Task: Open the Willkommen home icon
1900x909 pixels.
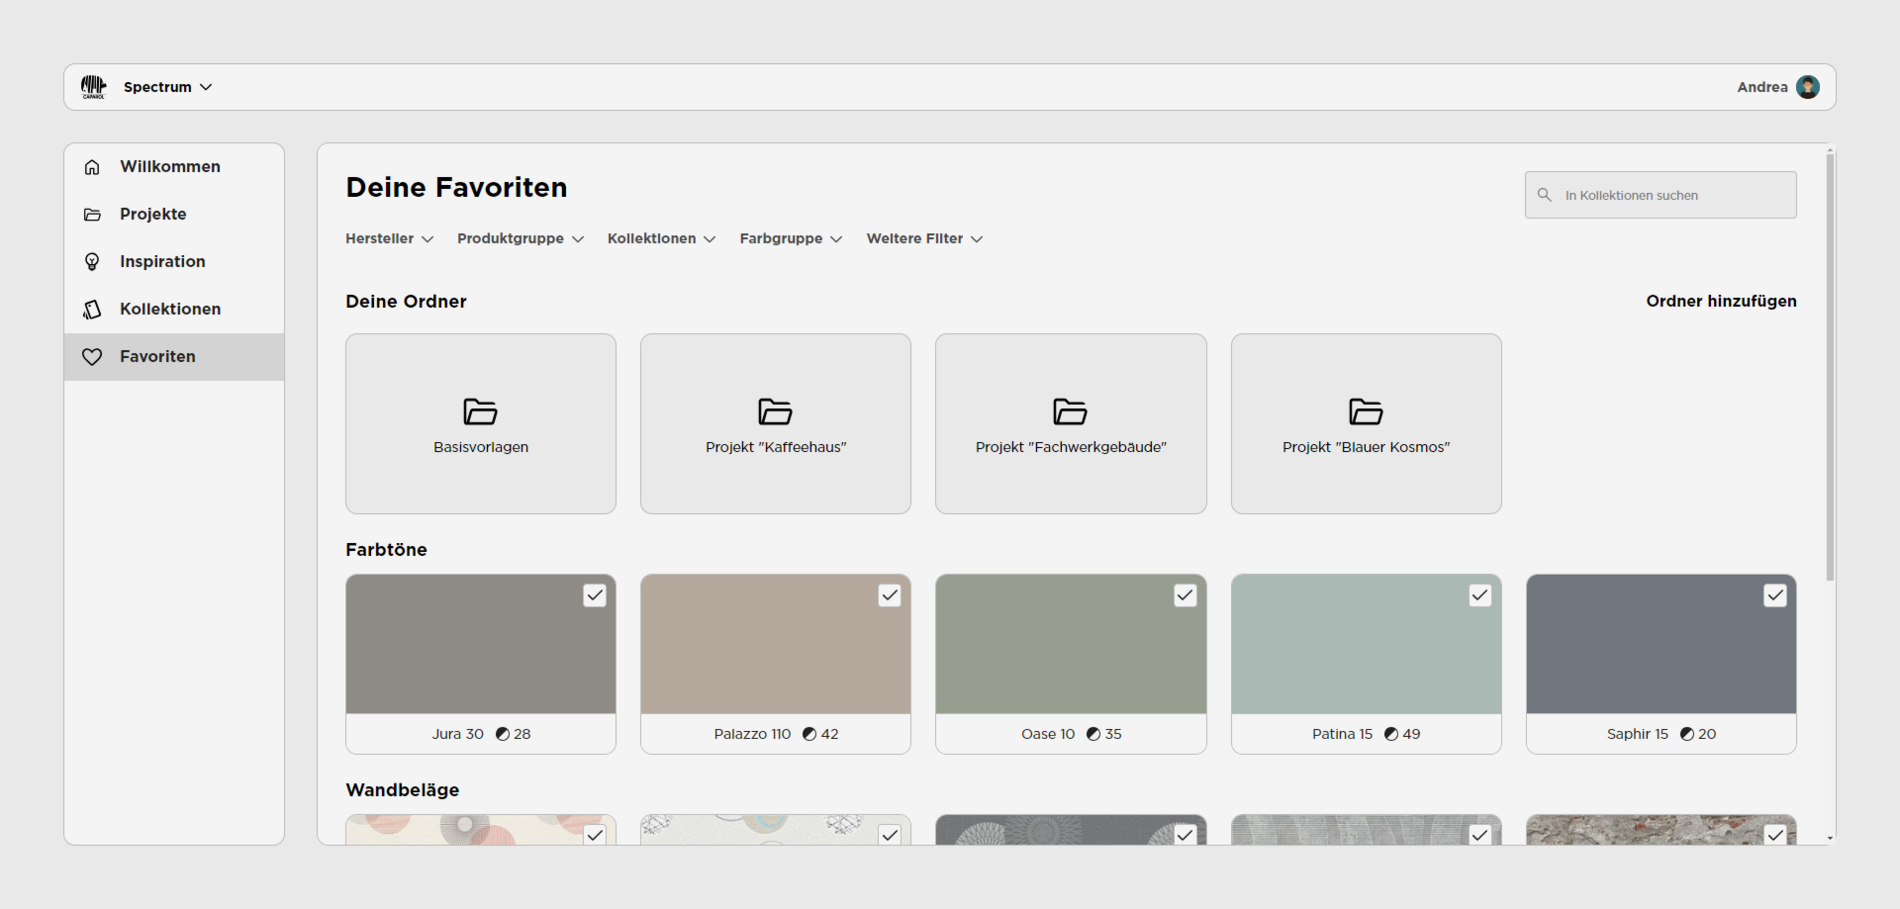Action: pos(91,166)
